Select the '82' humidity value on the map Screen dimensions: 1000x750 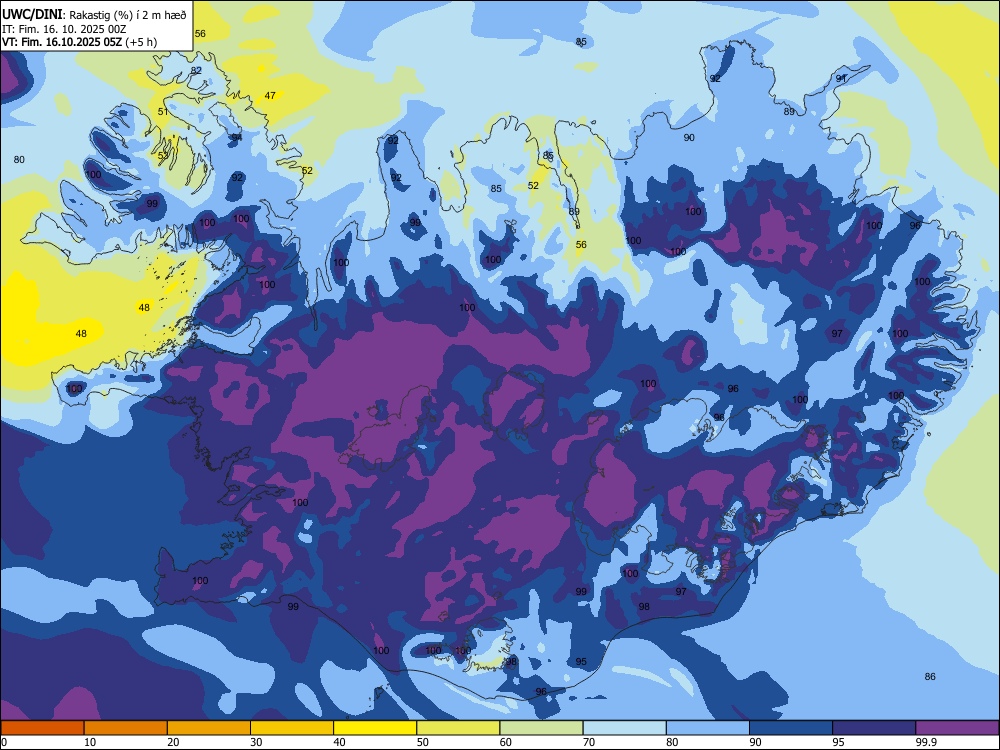pyautogui.click(x=196, y=71)
